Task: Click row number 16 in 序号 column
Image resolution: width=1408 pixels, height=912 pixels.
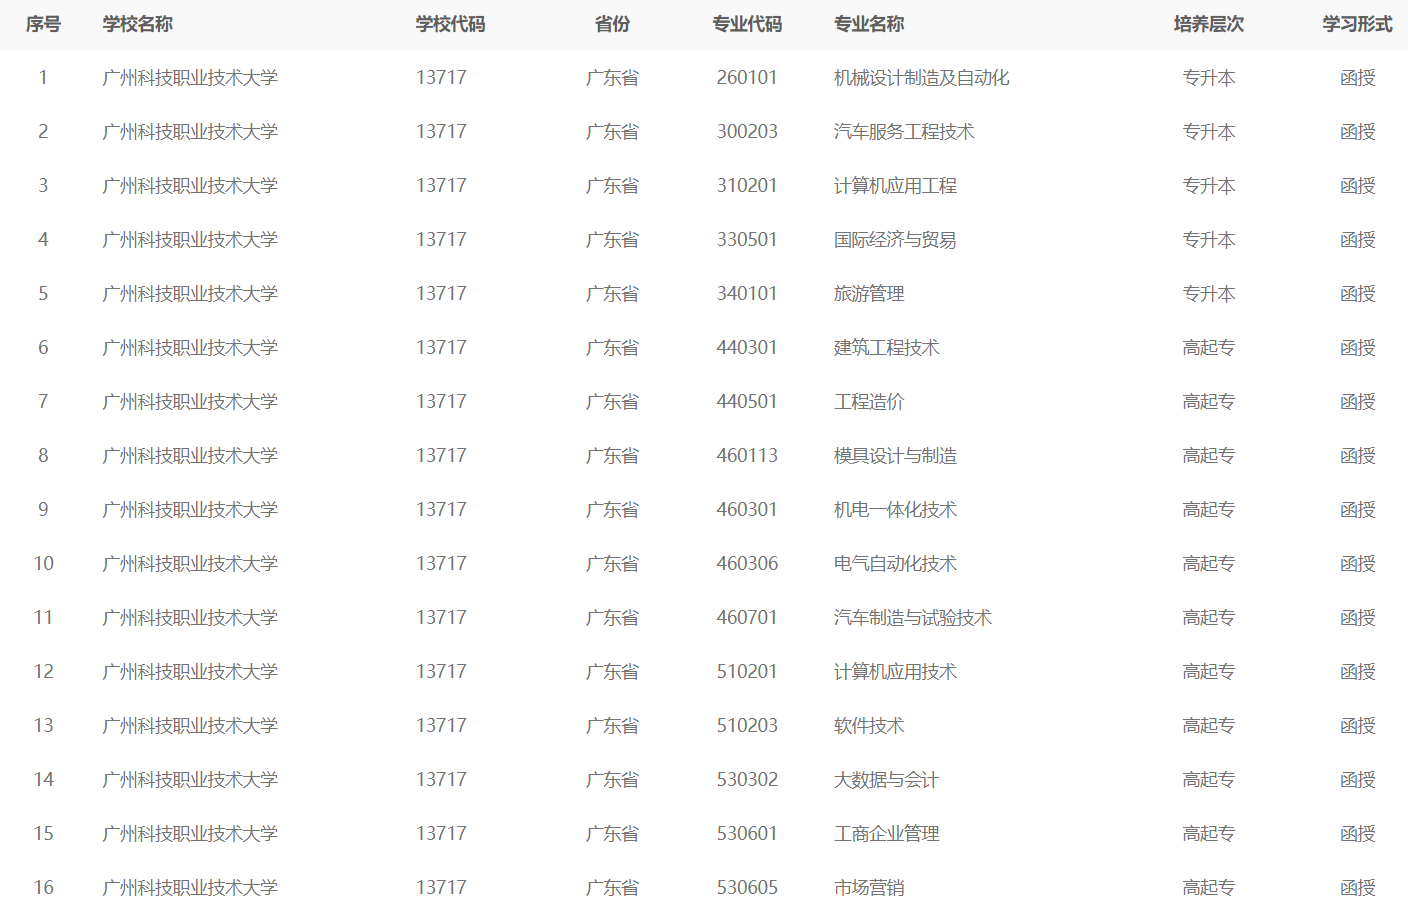Action: [43, 888]
